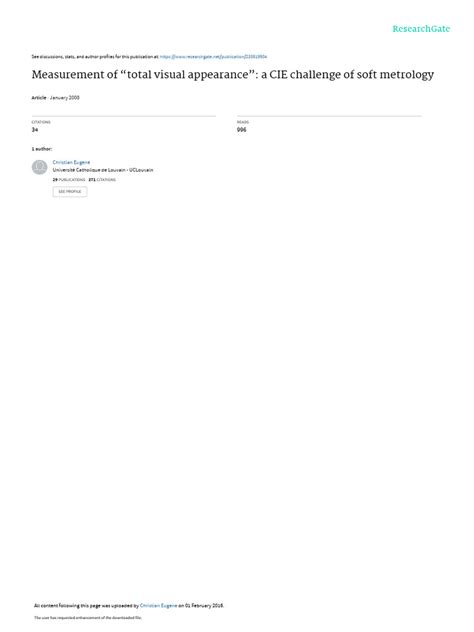Click the "user has requested enhancement" note
The width and height of the screenshot is (474, 632).
tap(88, 618)
